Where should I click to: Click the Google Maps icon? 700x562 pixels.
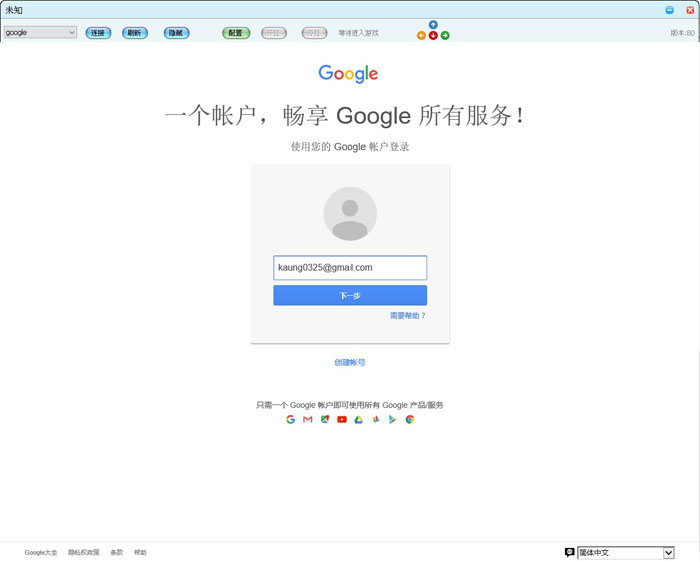click(325, 419)
